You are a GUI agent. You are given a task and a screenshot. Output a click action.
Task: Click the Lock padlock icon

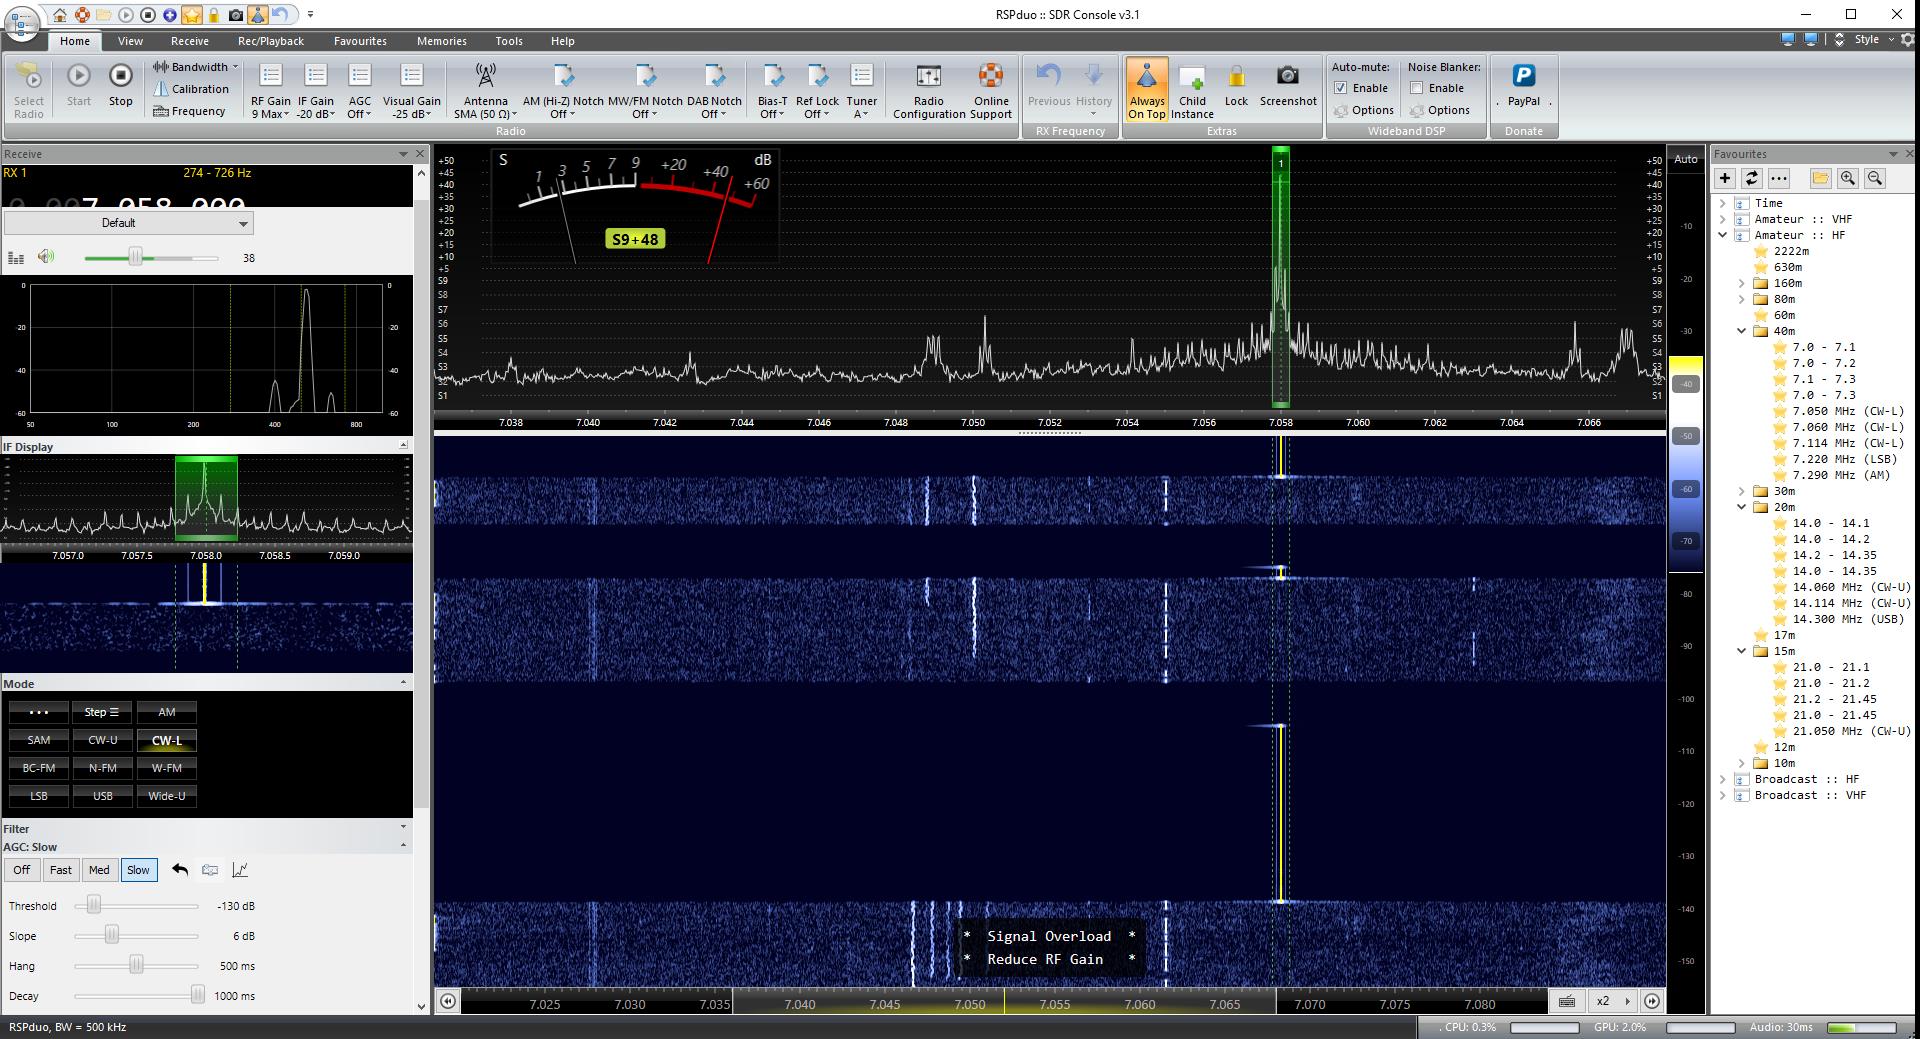(1236, 77)
